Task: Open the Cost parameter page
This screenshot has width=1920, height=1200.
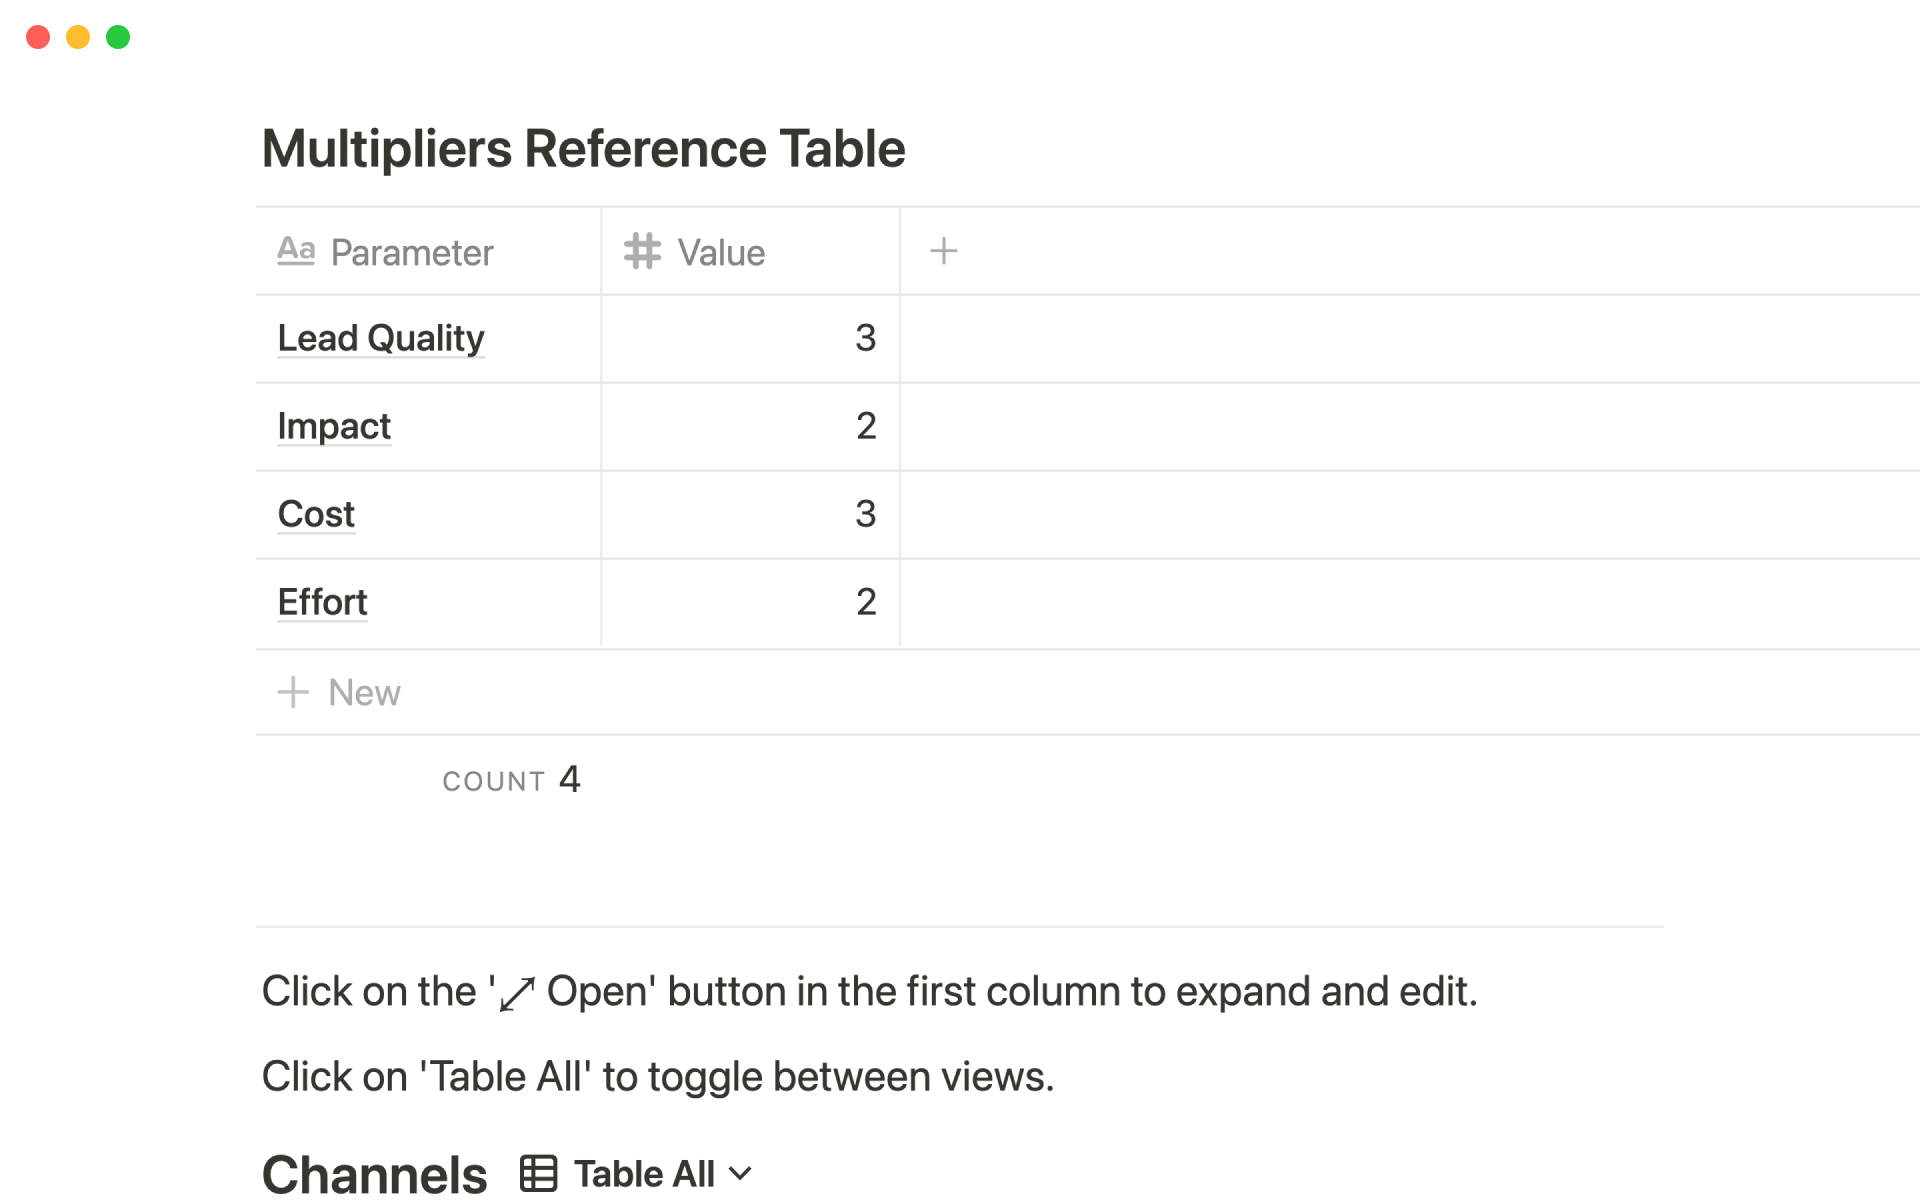Action: click(x=316, y=514)
